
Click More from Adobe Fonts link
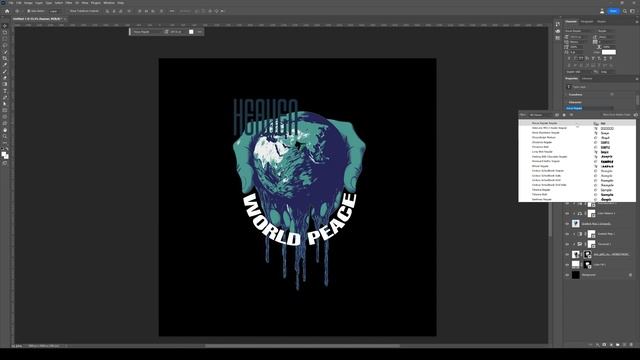tap(617, 115)
